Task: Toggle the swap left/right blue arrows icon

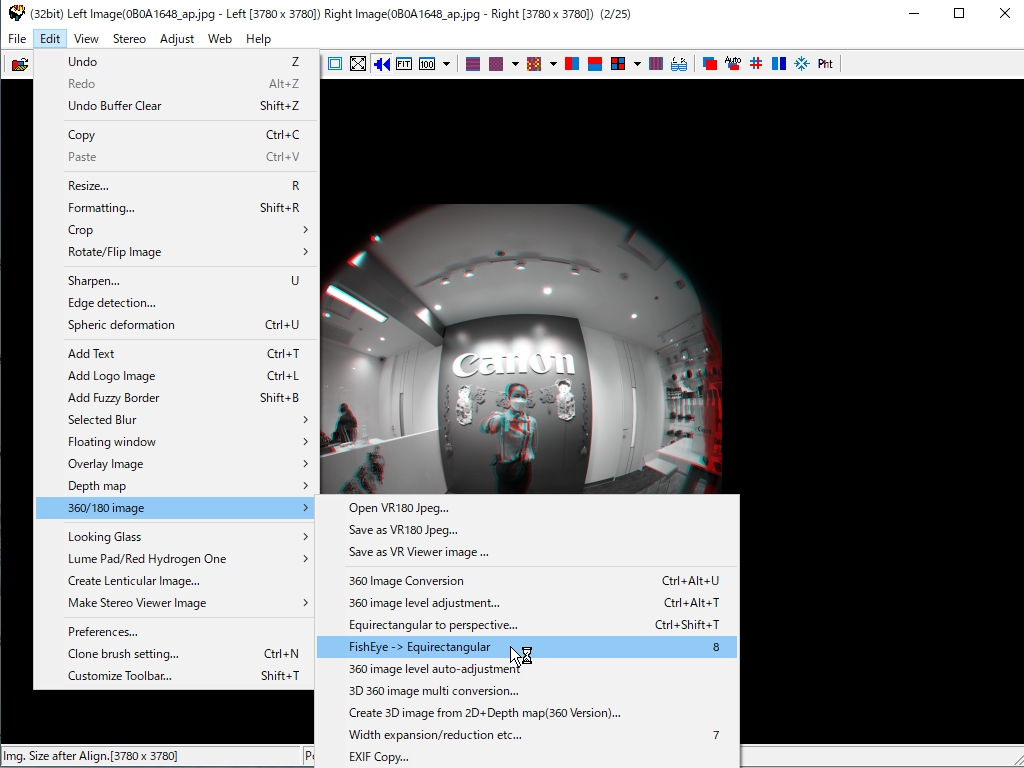Action: click(x=381, y=64)
